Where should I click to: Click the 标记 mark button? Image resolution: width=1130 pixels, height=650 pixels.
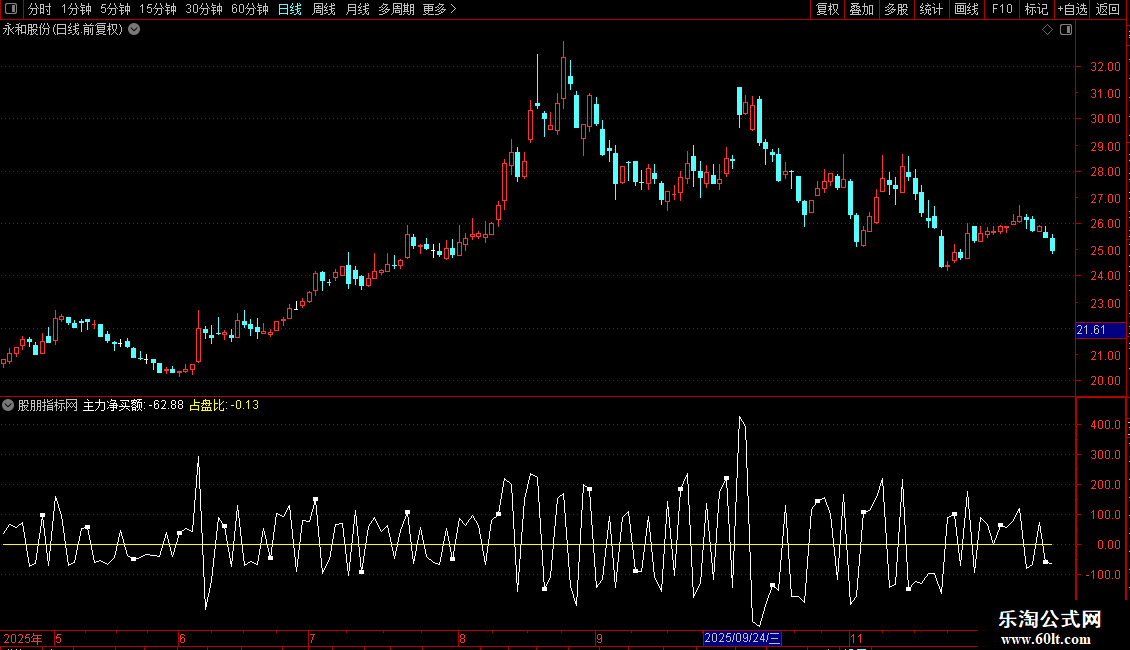point(1036,9)
